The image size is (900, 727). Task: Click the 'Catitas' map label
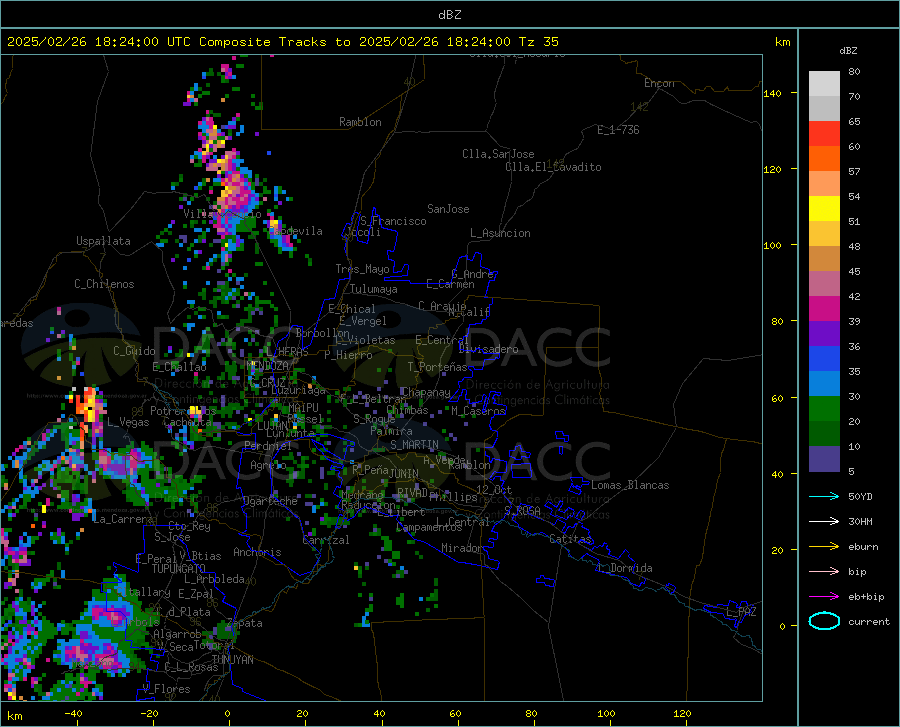click(x=570, y=539)
